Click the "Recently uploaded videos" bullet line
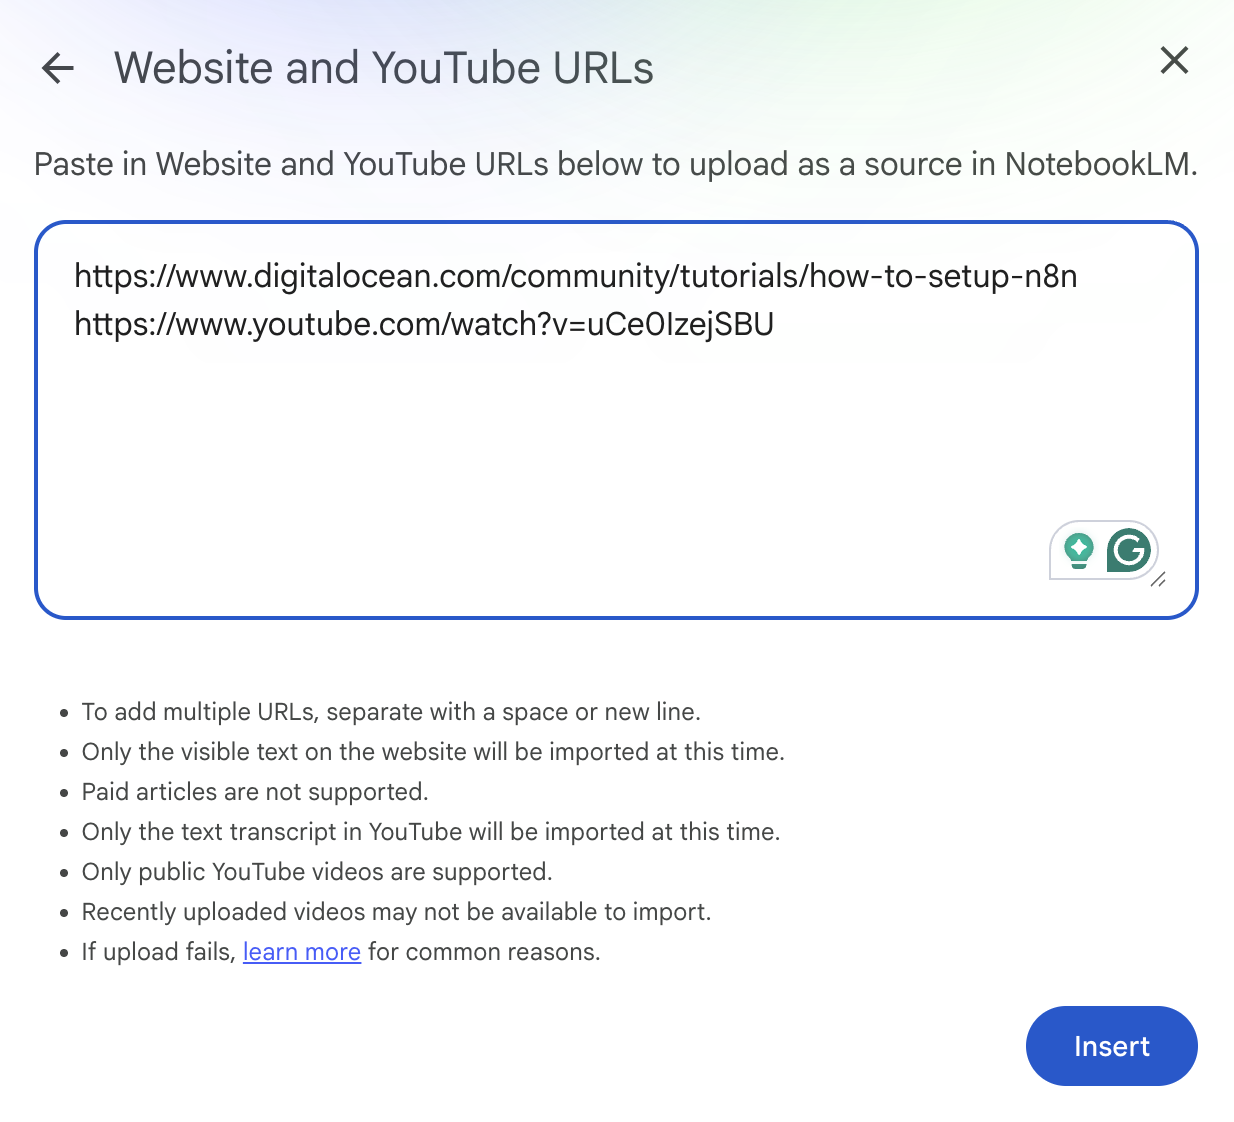 coord(396,912)
